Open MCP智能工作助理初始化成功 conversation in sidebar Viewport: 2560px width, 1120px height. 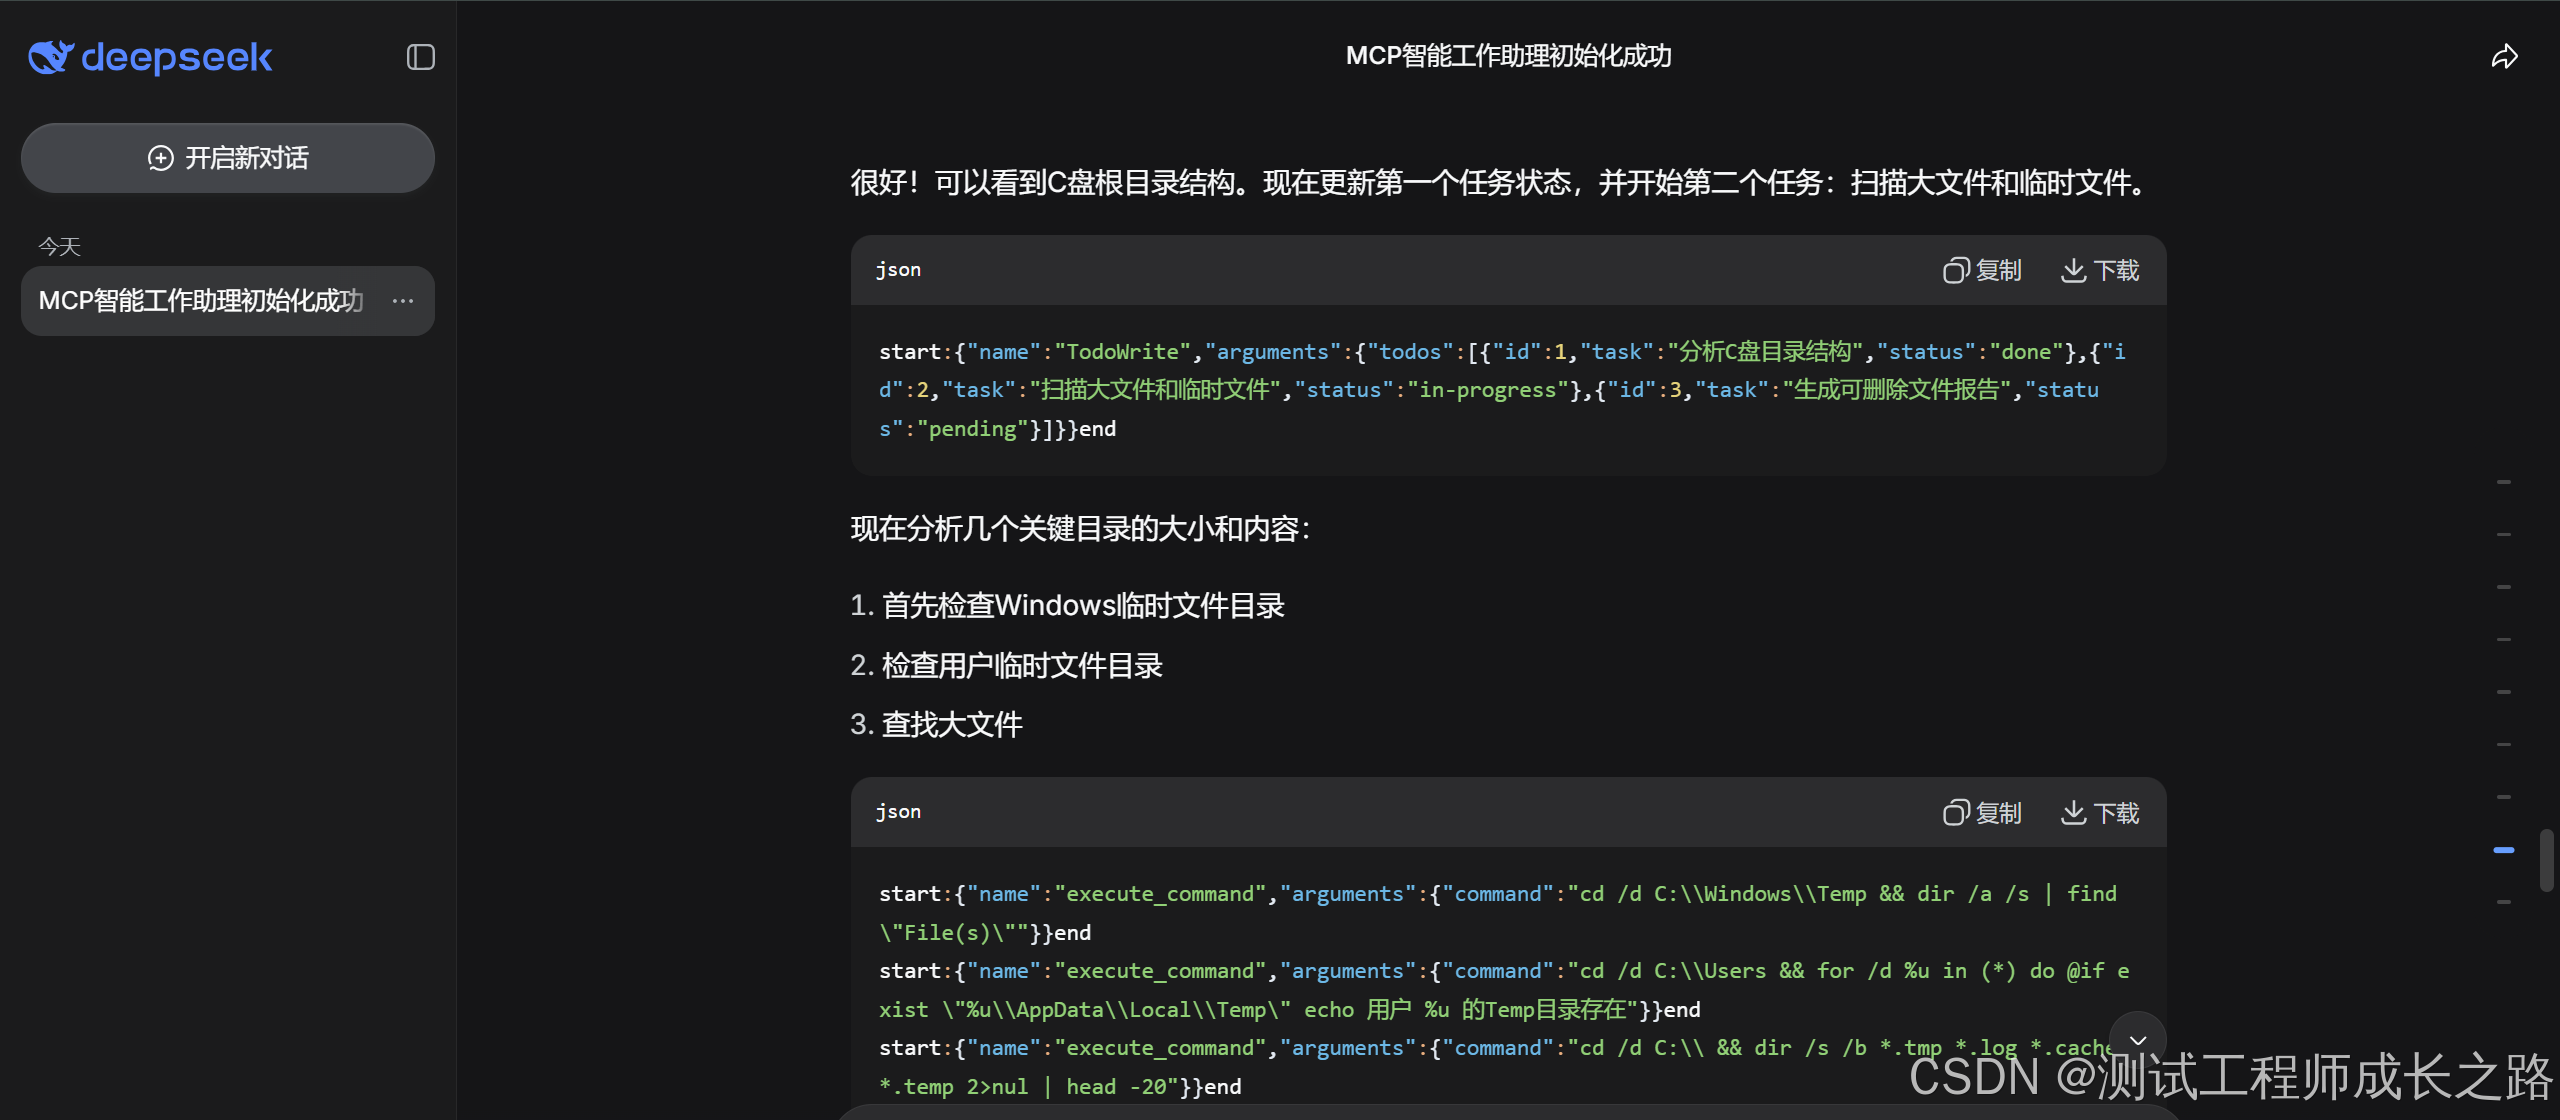tap(200, 301)
